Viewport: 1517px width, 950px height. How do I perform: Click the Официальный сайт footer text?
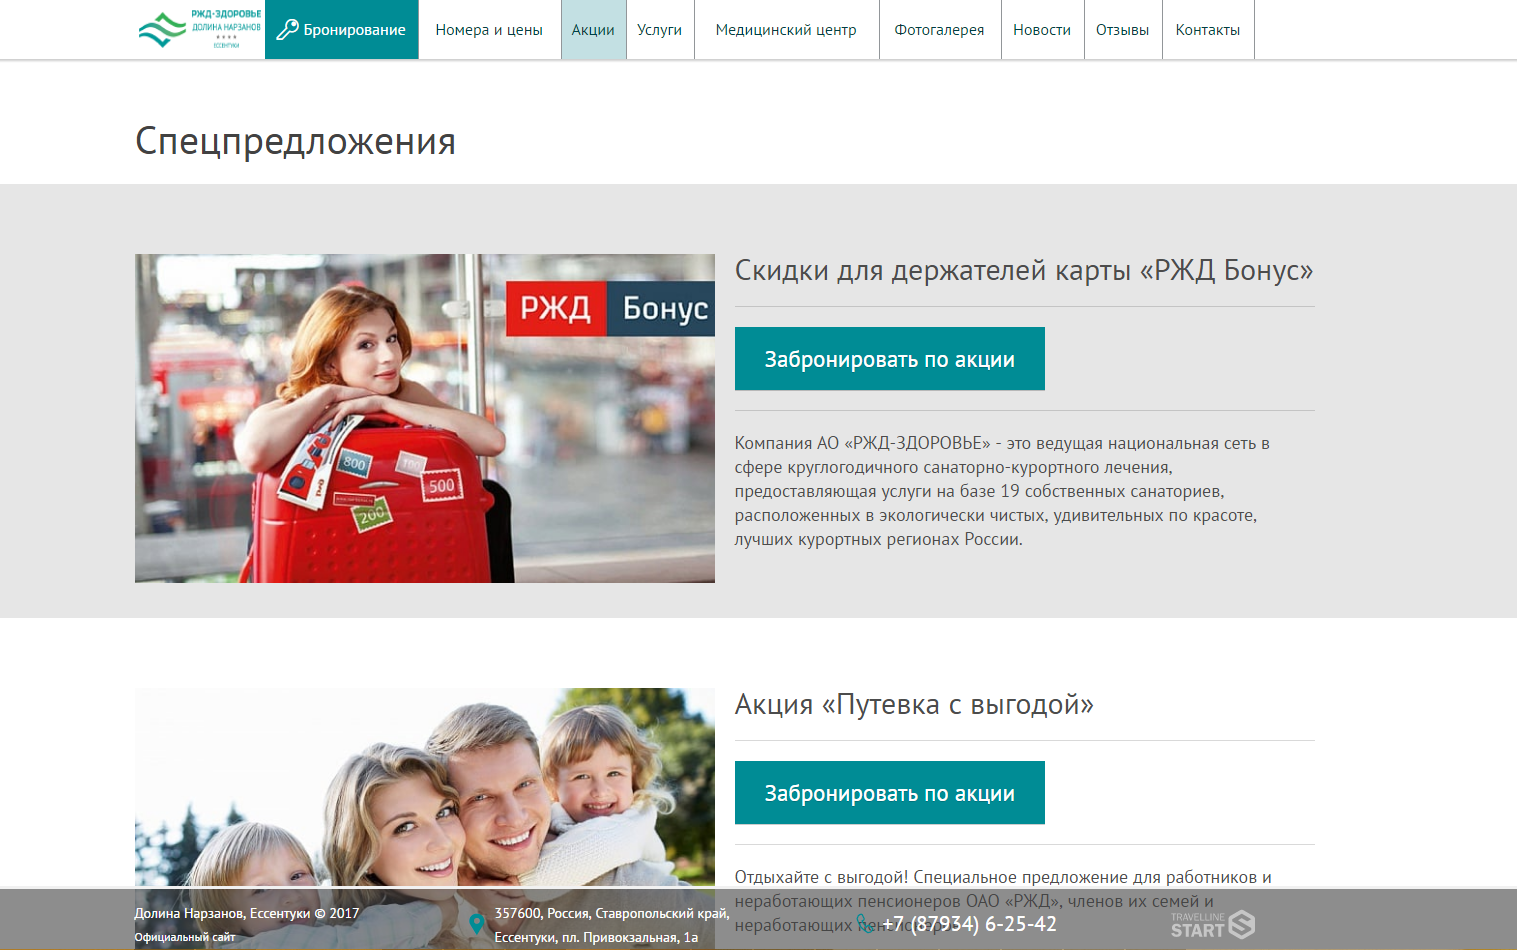click(185, 937)
